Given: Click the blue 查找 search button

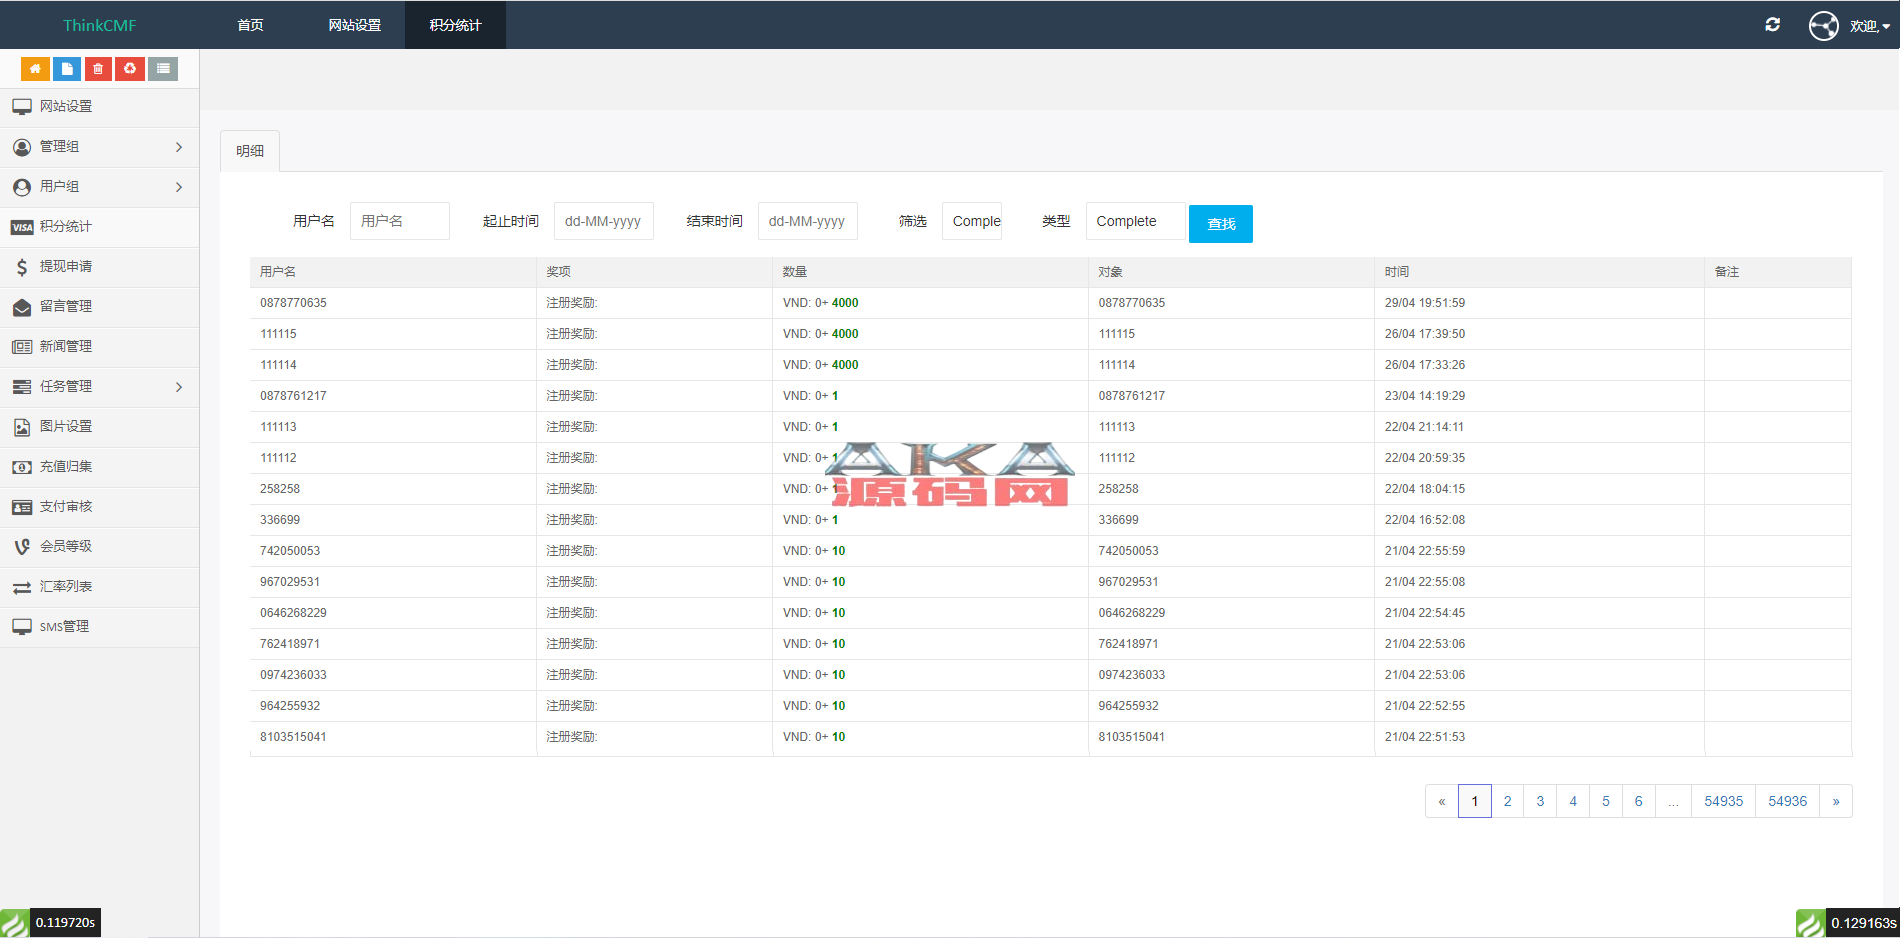Looking at the screenshot, I should tap(1220, 224).
